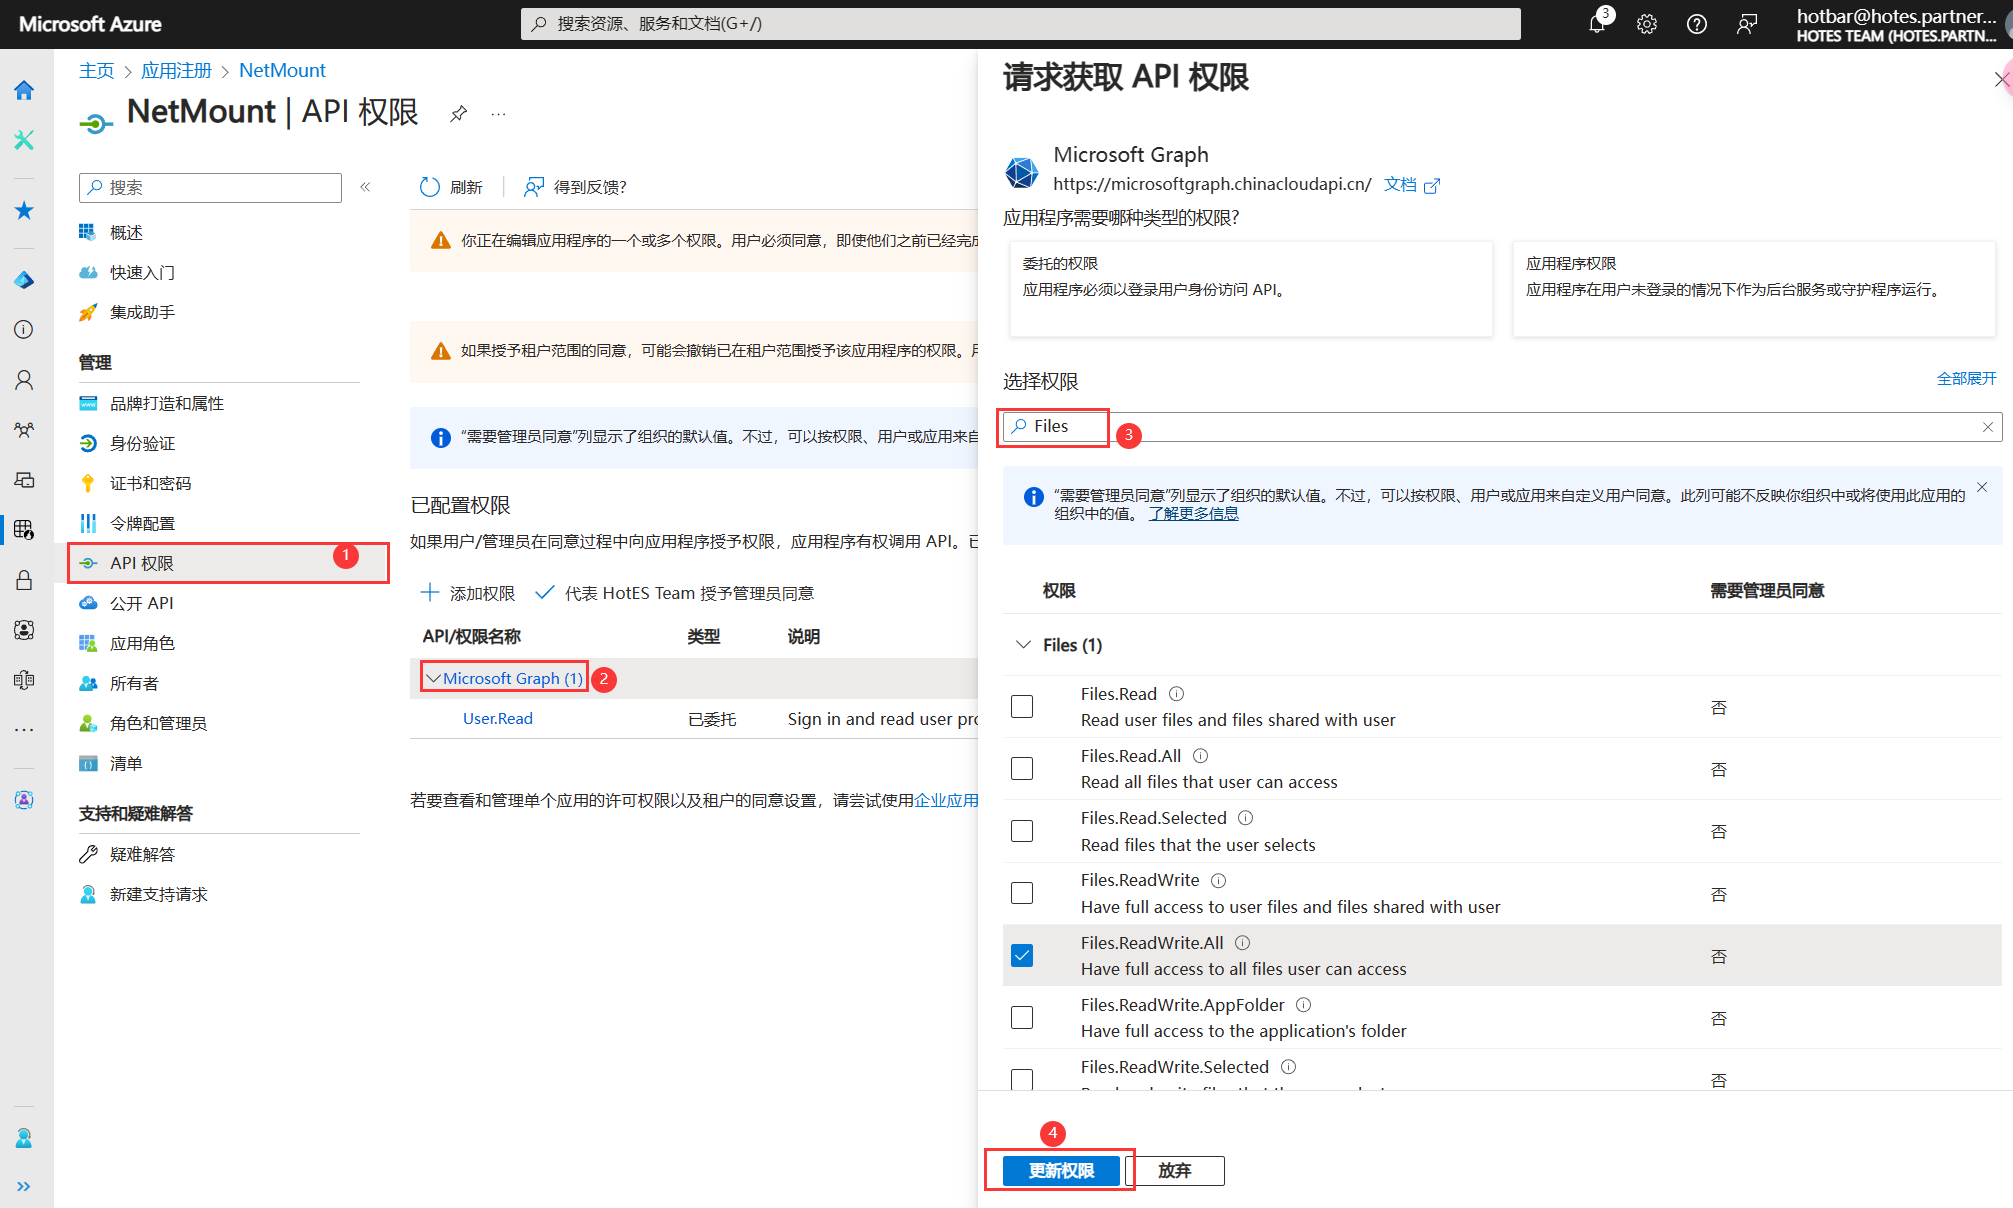Click the Refresh toolbar button
Screen dimensions: 2013x1208
coord(451,187)
